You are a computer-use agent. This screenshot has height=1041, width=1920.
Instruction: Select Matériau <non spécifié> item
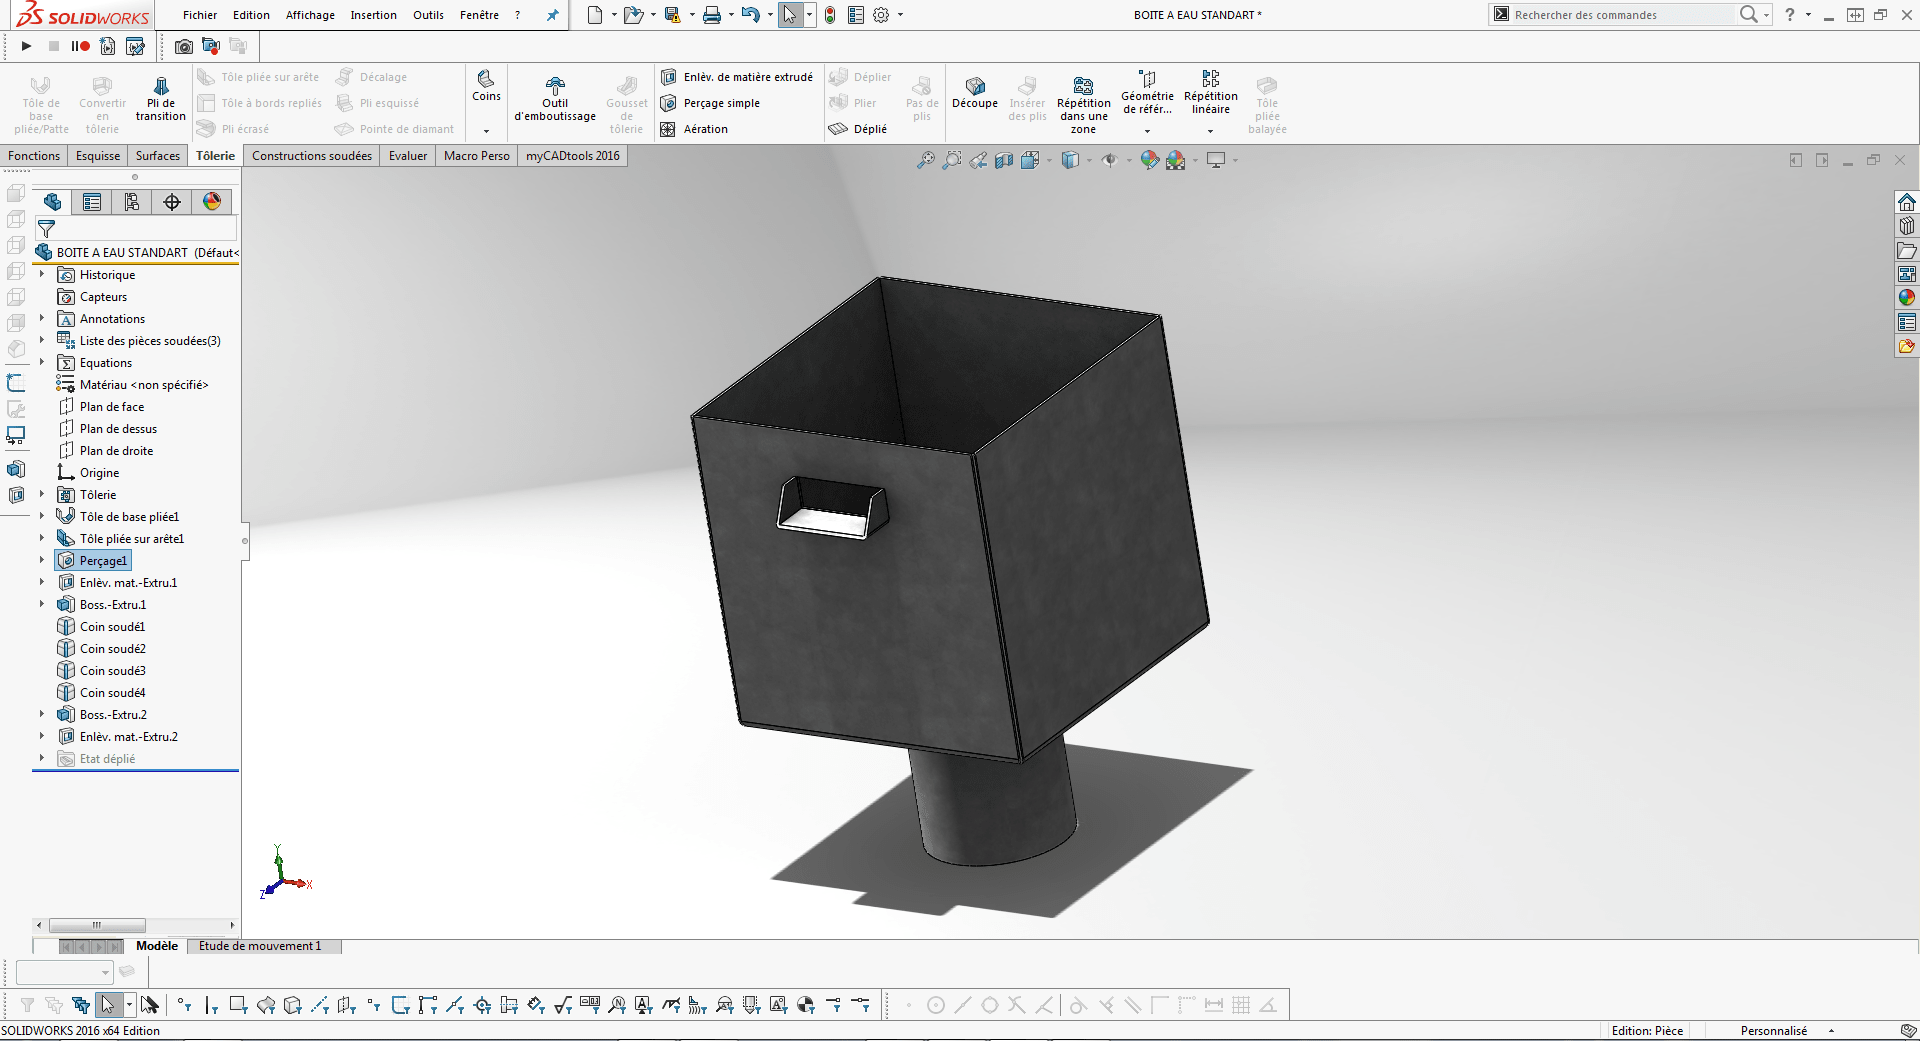tap(144, 384)
